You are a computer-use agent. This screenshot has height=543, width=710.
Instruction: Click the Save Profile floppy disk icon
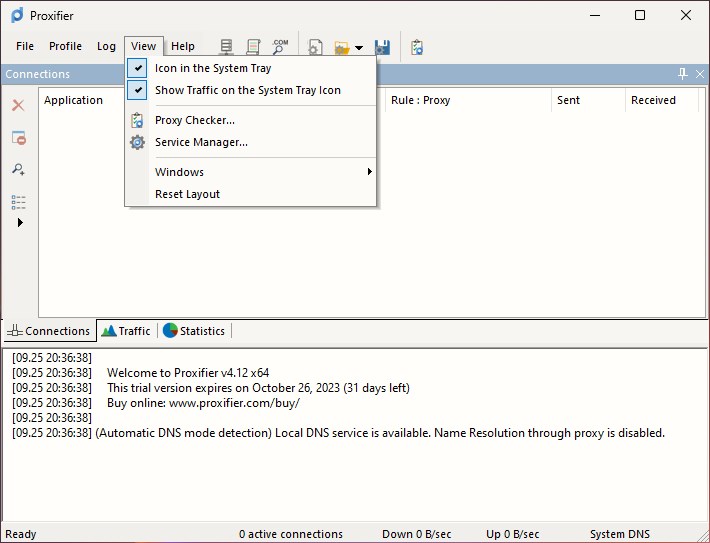tap(382, 47)
